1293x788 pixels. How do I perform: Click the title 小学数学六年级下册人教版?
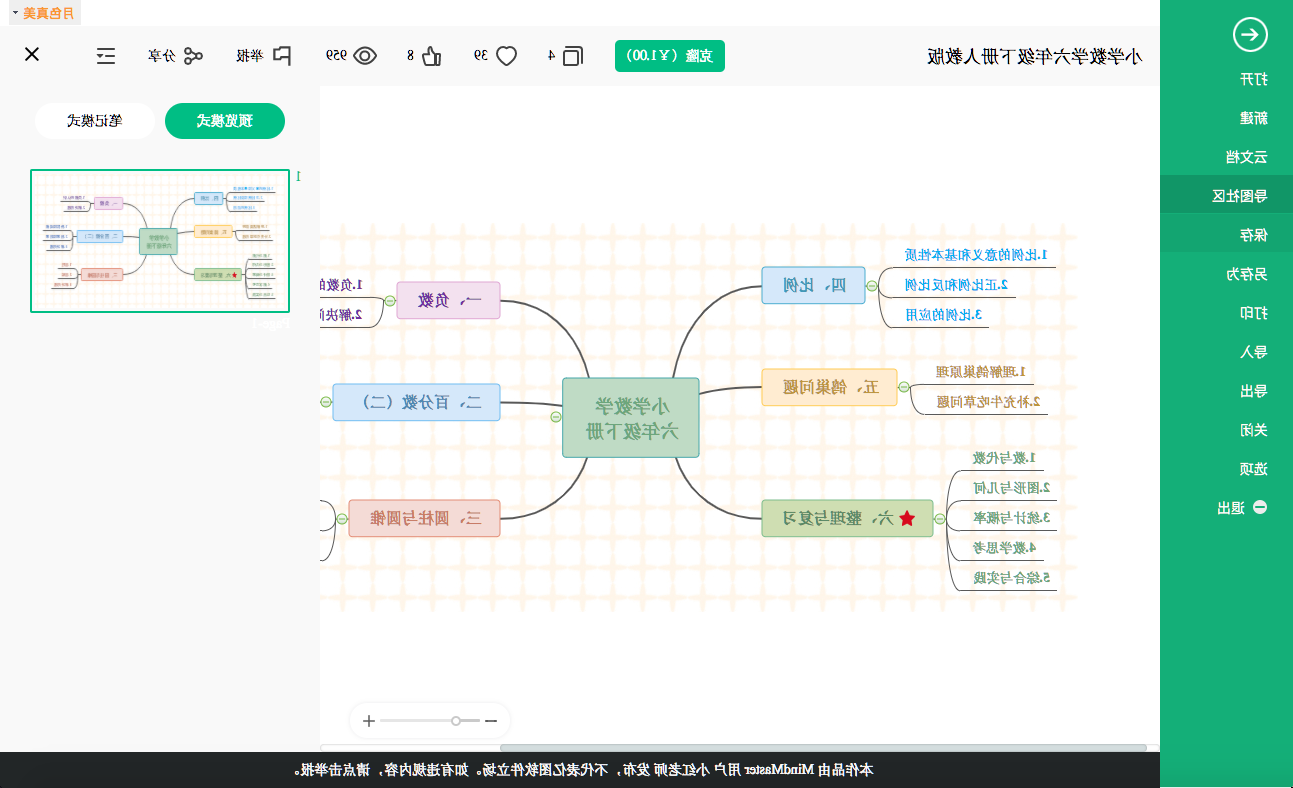[x=1034, y=56]
